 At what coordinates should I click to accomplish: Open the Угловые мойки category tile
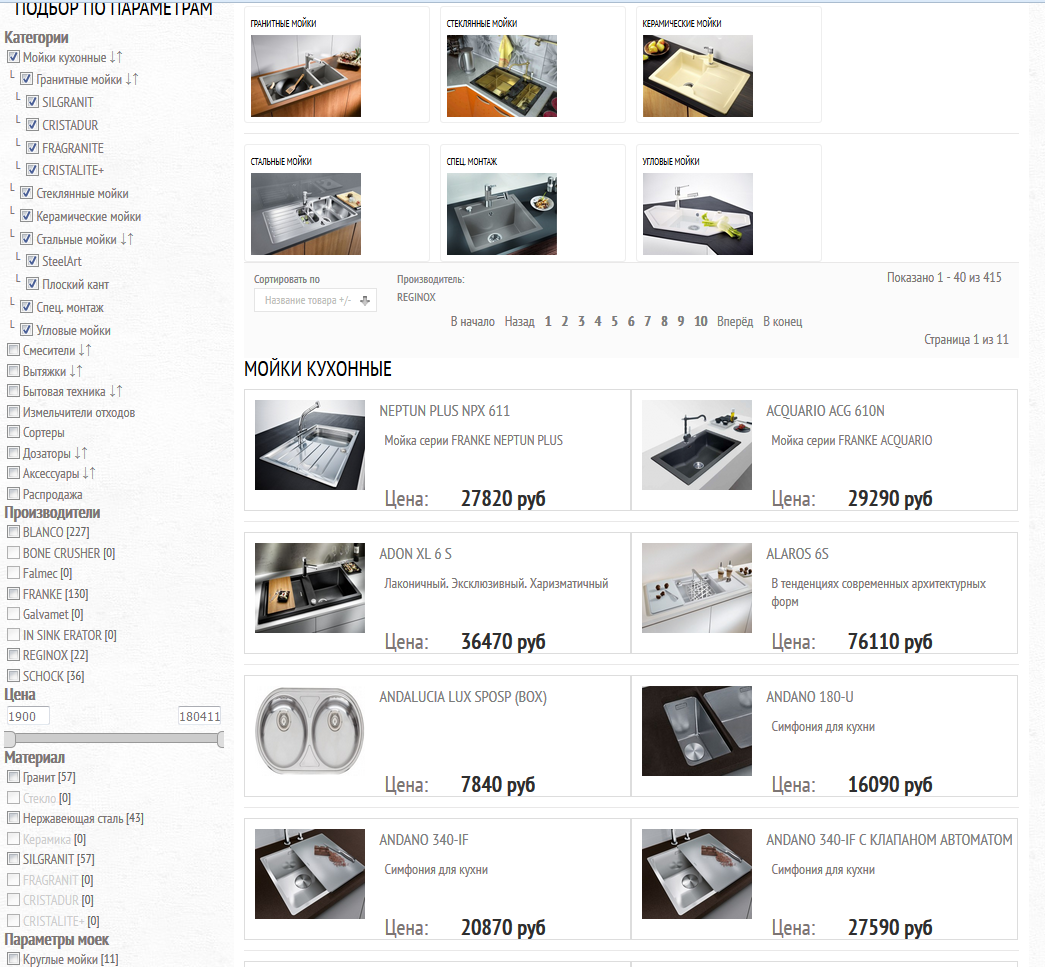point(728,203)
